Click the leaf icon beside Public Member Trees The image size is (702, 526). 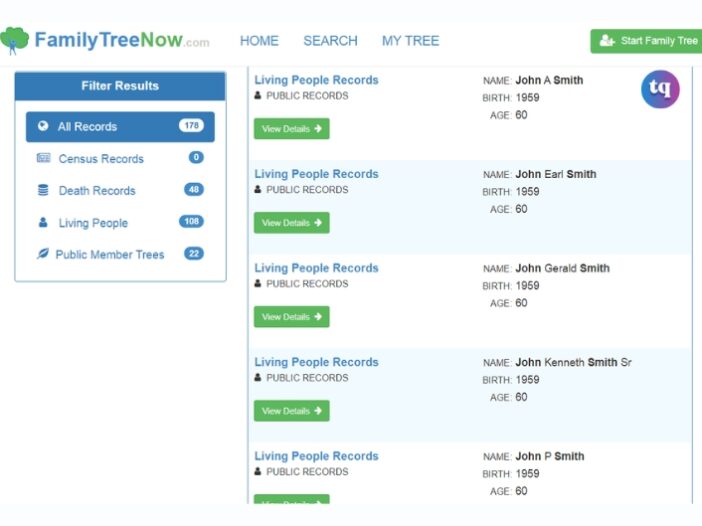pos(43,254)
